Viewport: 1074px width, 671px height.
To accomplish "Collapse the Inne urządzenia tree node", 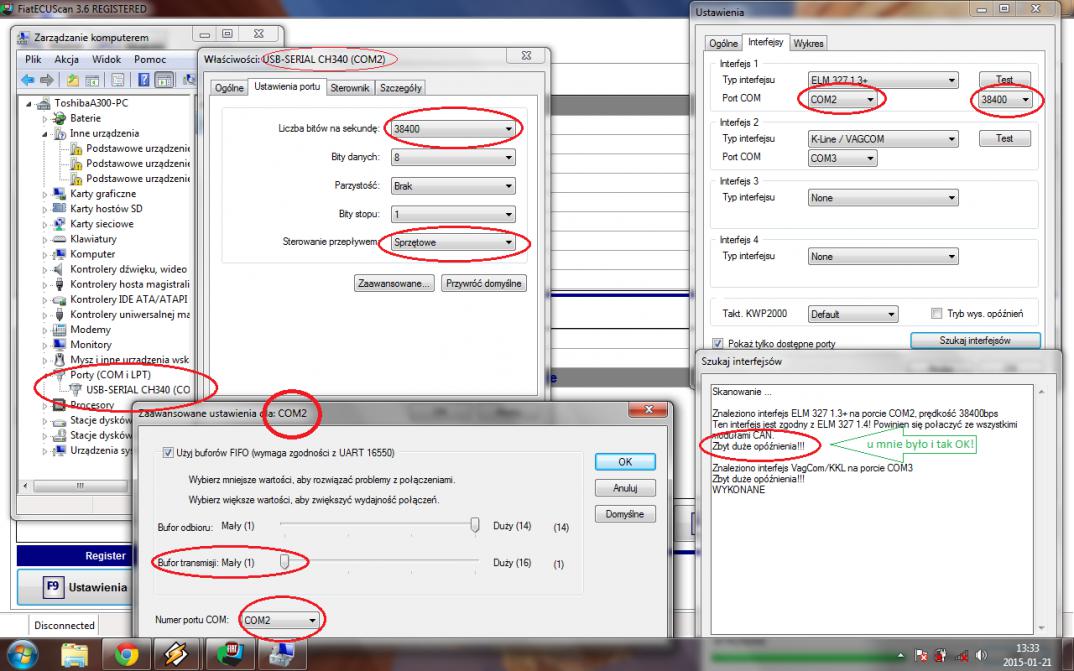I will pyautogui.click(x=45, y=134).
